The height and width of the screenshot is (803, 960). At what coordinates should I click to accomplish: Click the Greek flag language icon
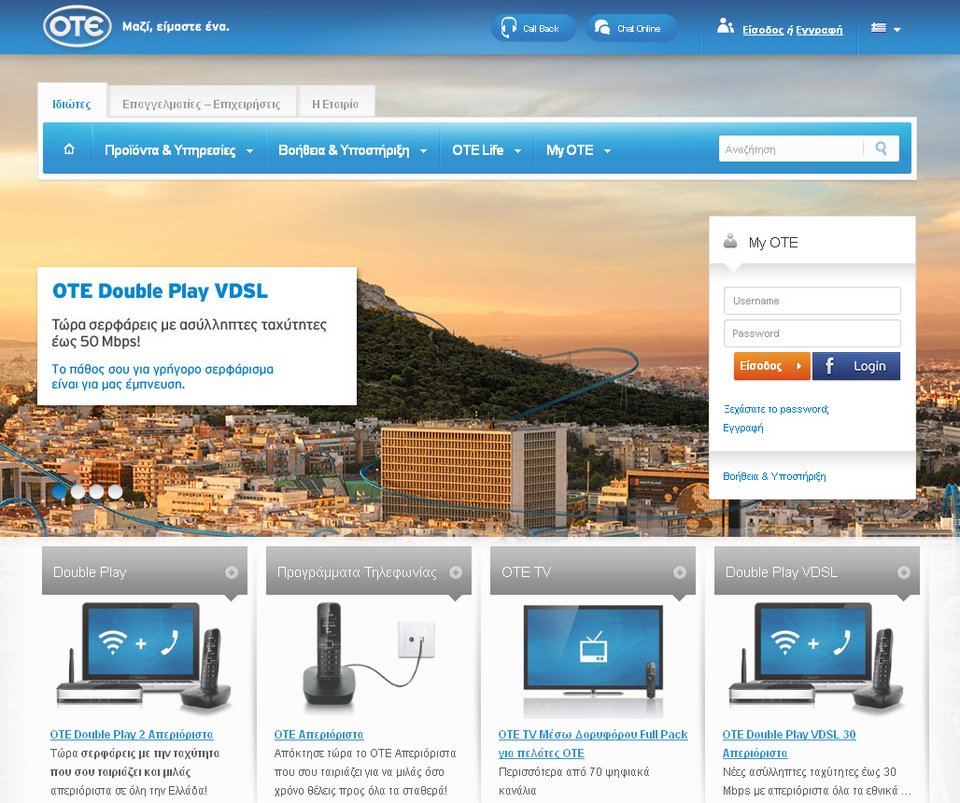point(879,28)
